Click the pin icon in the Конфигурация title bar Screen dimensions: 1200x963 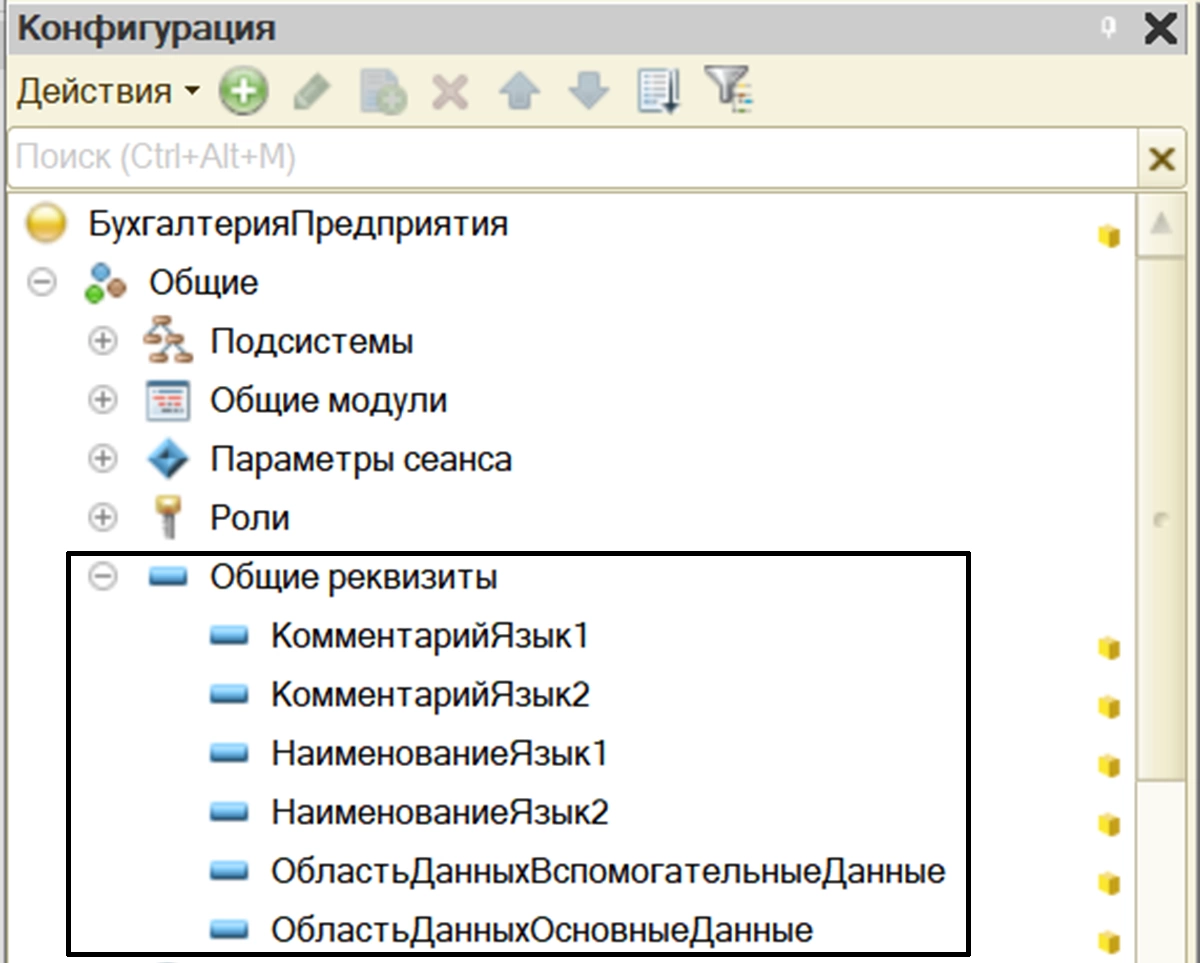1108,29
